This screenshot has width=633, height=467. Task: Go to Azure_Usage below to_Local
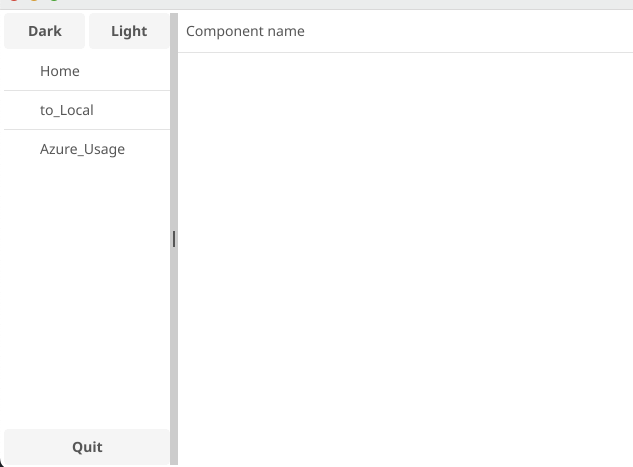coord(87,149)
